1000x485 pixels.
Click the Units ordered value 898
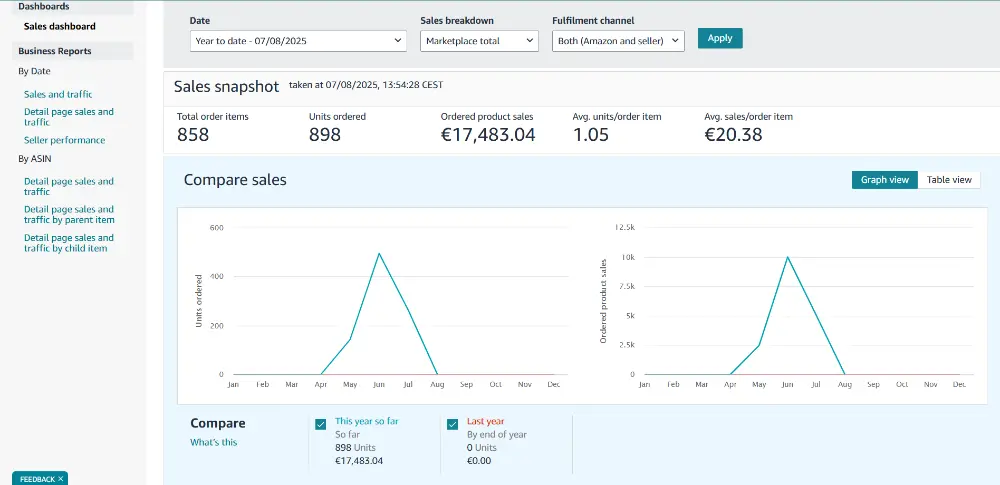[x=325, y=135]
